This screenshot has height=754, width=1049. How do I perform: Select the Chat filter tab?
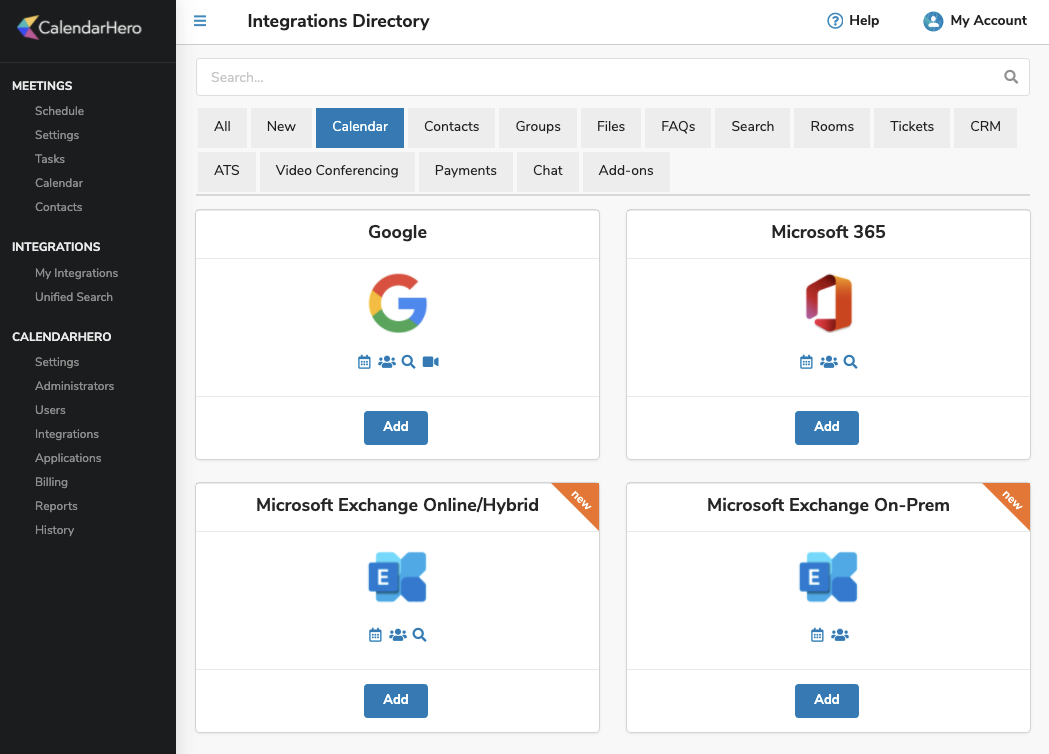click(x=548, y=171)
